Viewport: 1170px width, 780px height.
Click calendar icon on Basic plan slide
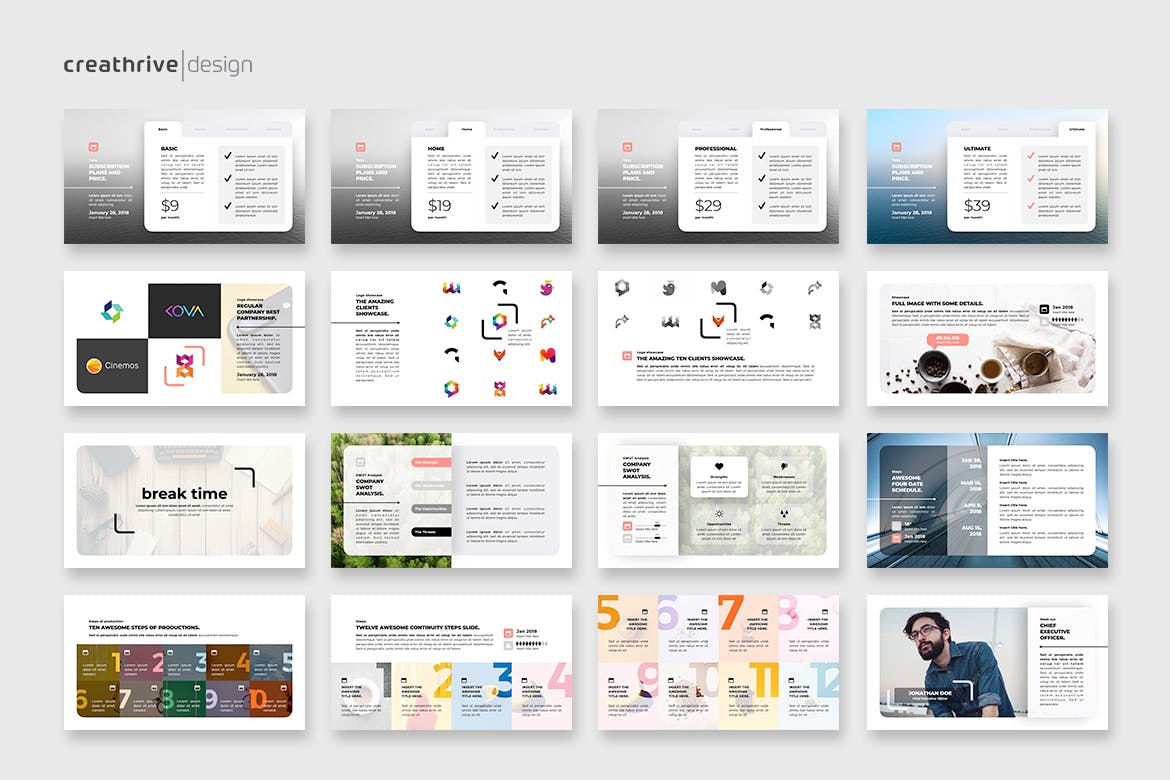pyautogui.click(x=95, y=146)
